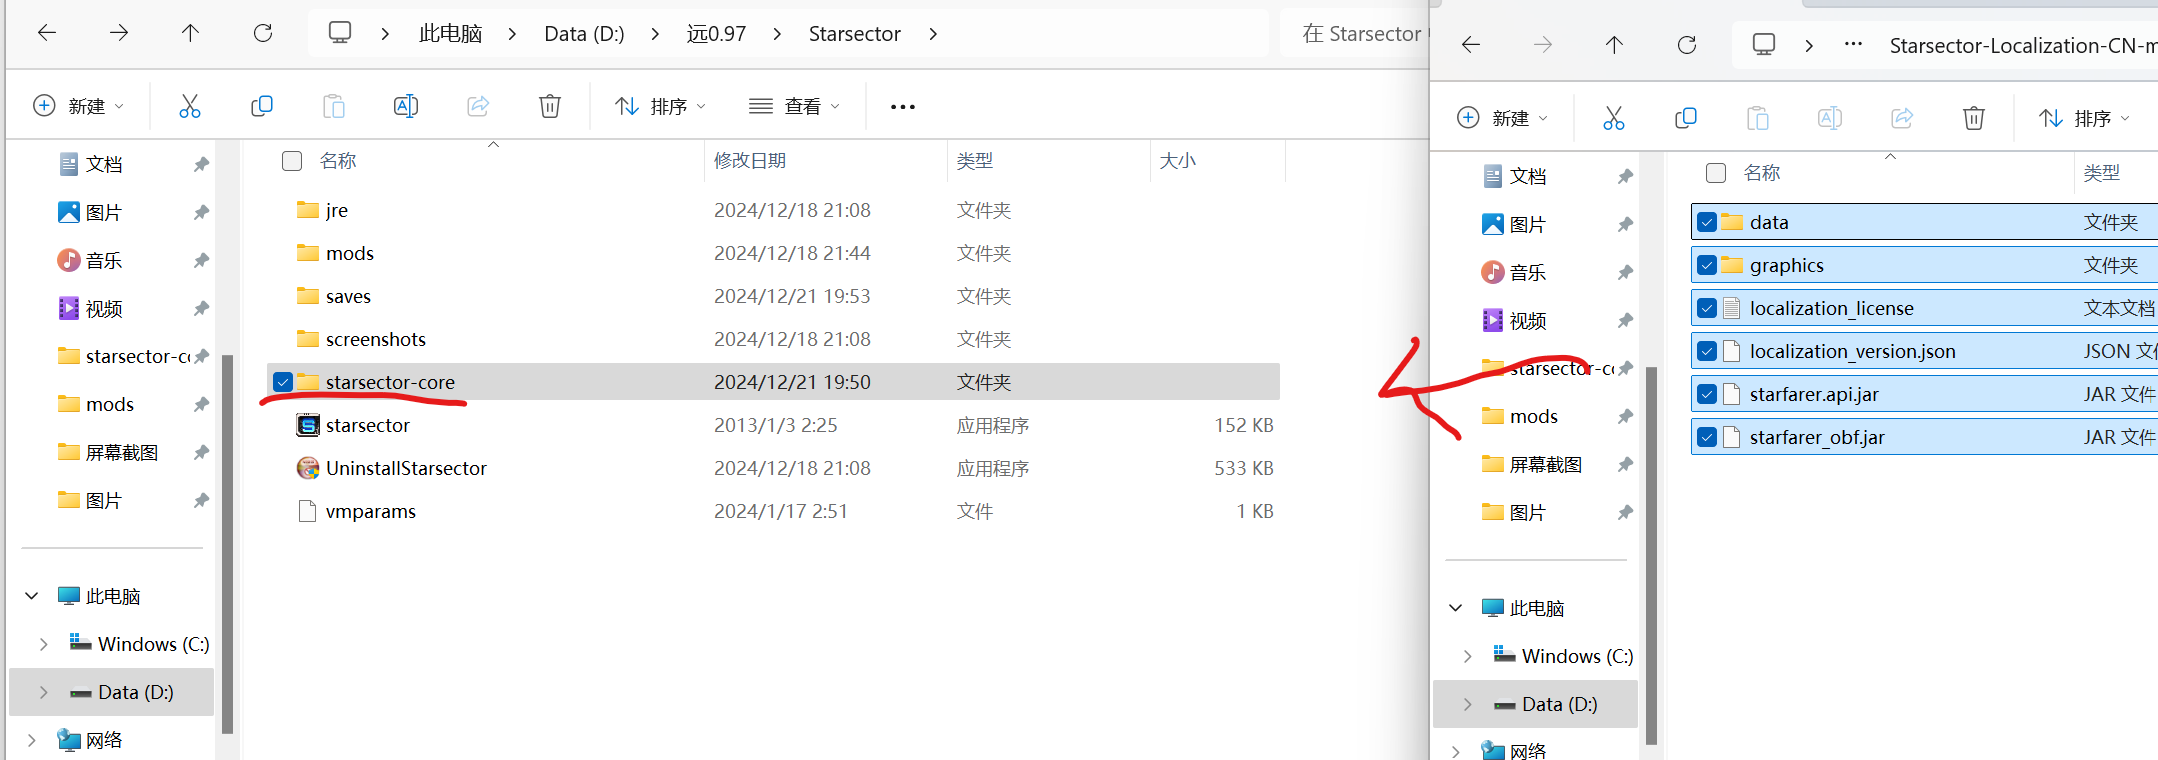The height and width of the screenshot is (760, 2158).
Task: Click the Up arrow in left window navigation
Action: coord(190,34)
